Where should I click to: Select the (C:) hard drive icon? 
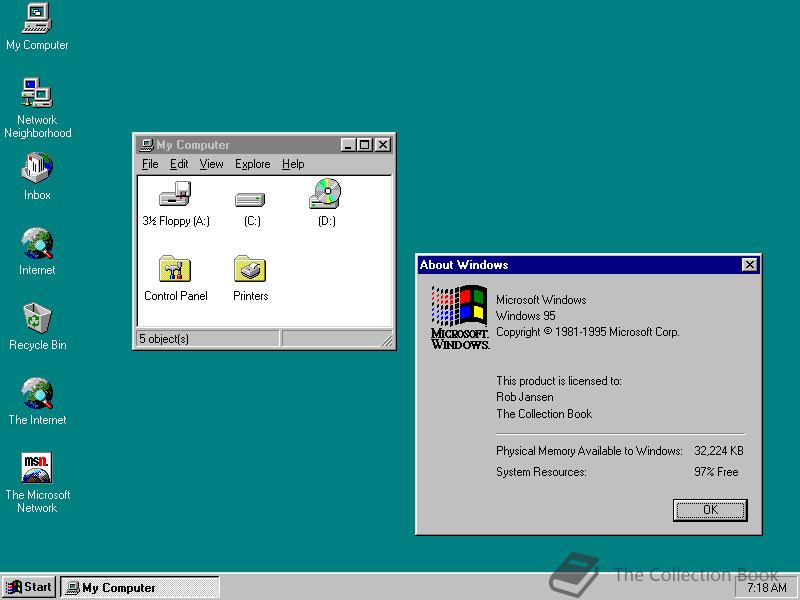252,209
